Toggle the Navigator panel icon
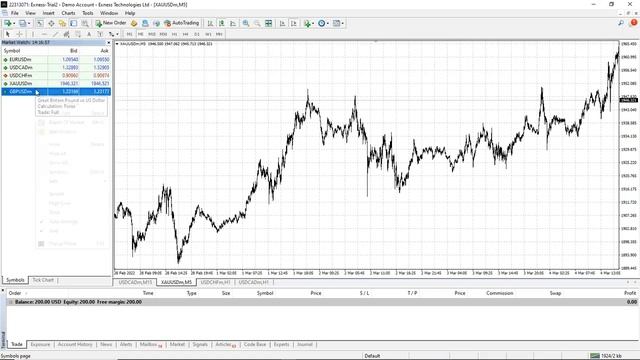This screenshot has width=640, height=360. [x=62, y=23]
